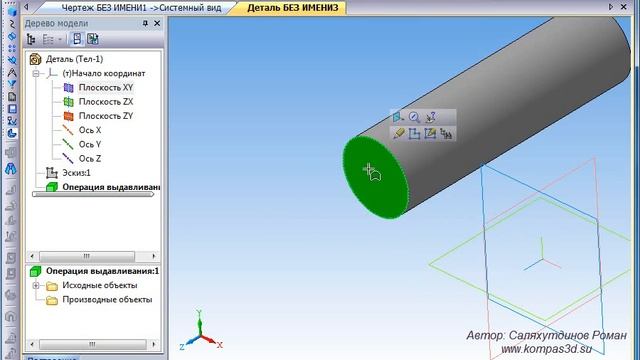Click lower pane horizontal scrollbar thumb
The image size is (640, 360).
[x=92, y=344]
